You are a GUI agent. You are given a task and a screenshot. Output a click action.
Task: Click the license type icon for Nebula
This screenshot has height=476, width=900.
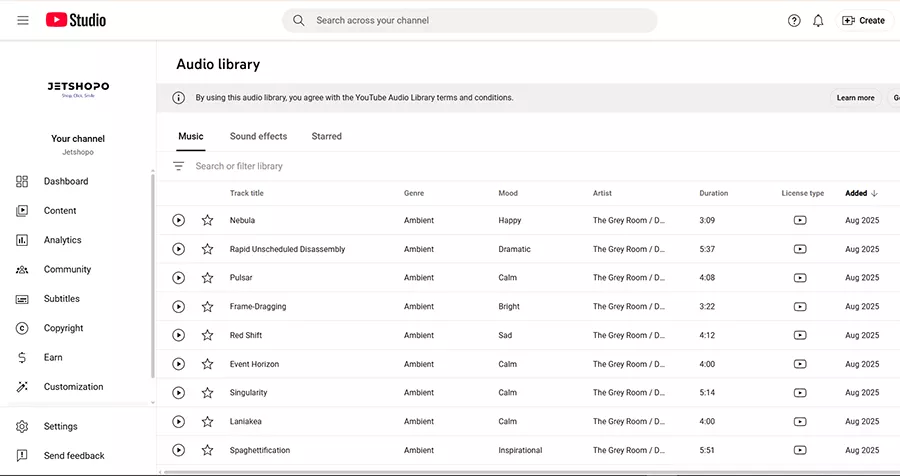pos(800,220)
